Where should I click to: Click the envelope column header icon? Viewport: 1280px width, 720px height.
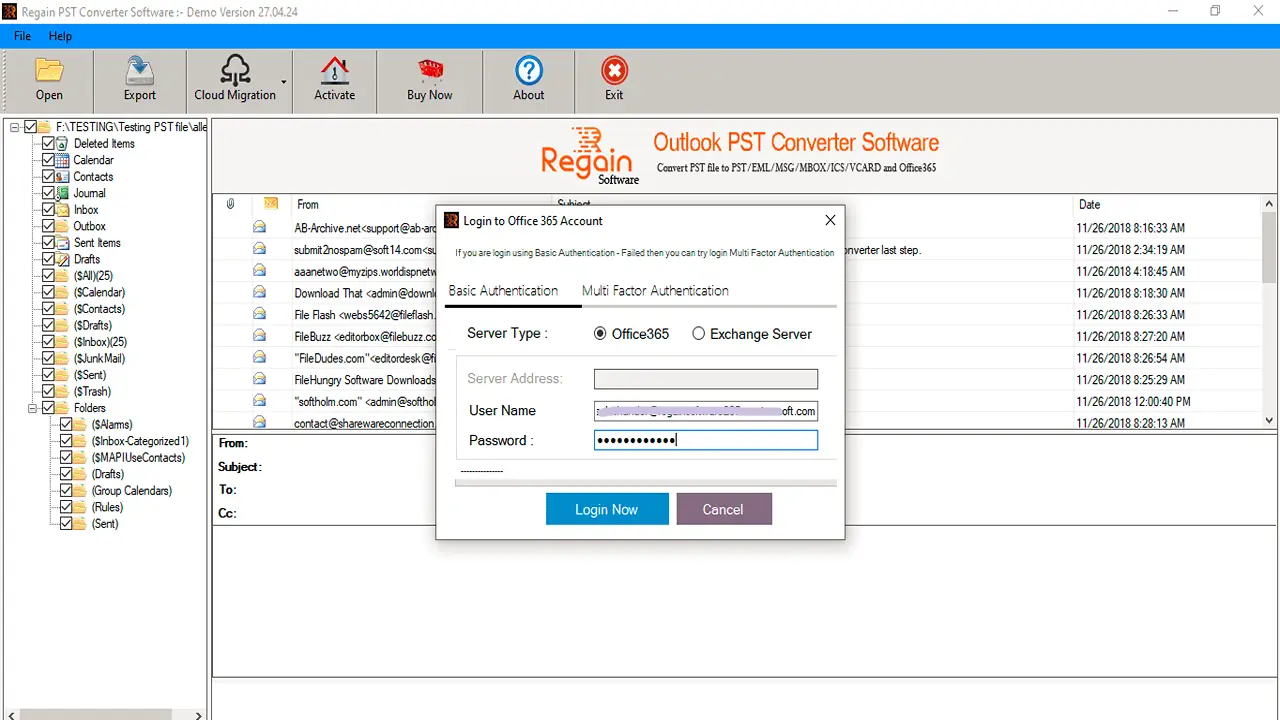270,204
